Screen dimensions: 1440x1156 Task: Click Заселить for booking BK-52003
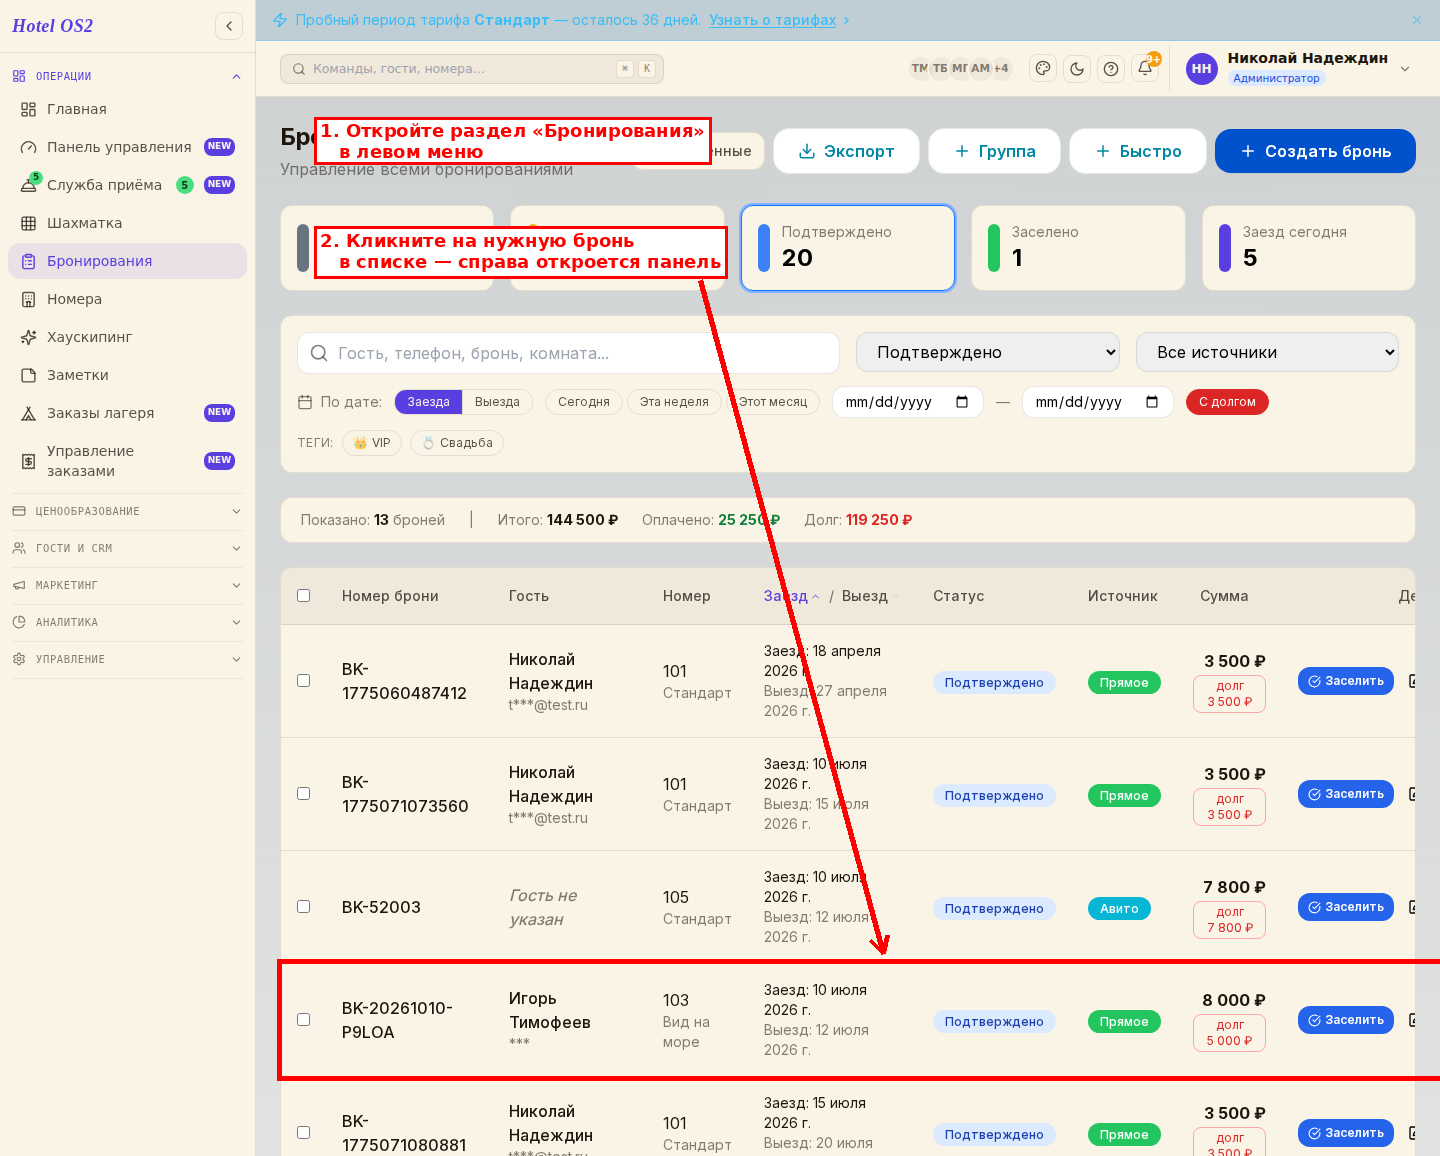(1346, 907)
